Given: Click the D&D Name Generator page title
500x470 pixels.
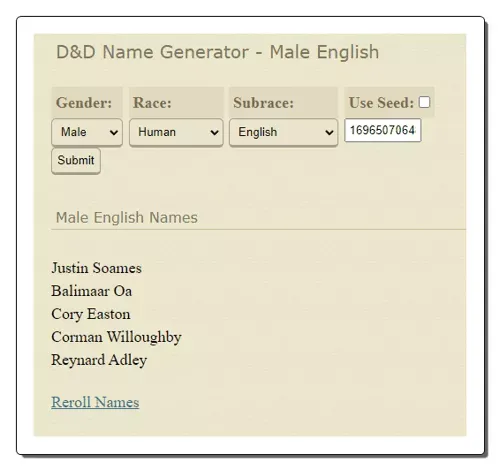Looking at the screenshot, I should pos(217,52).
